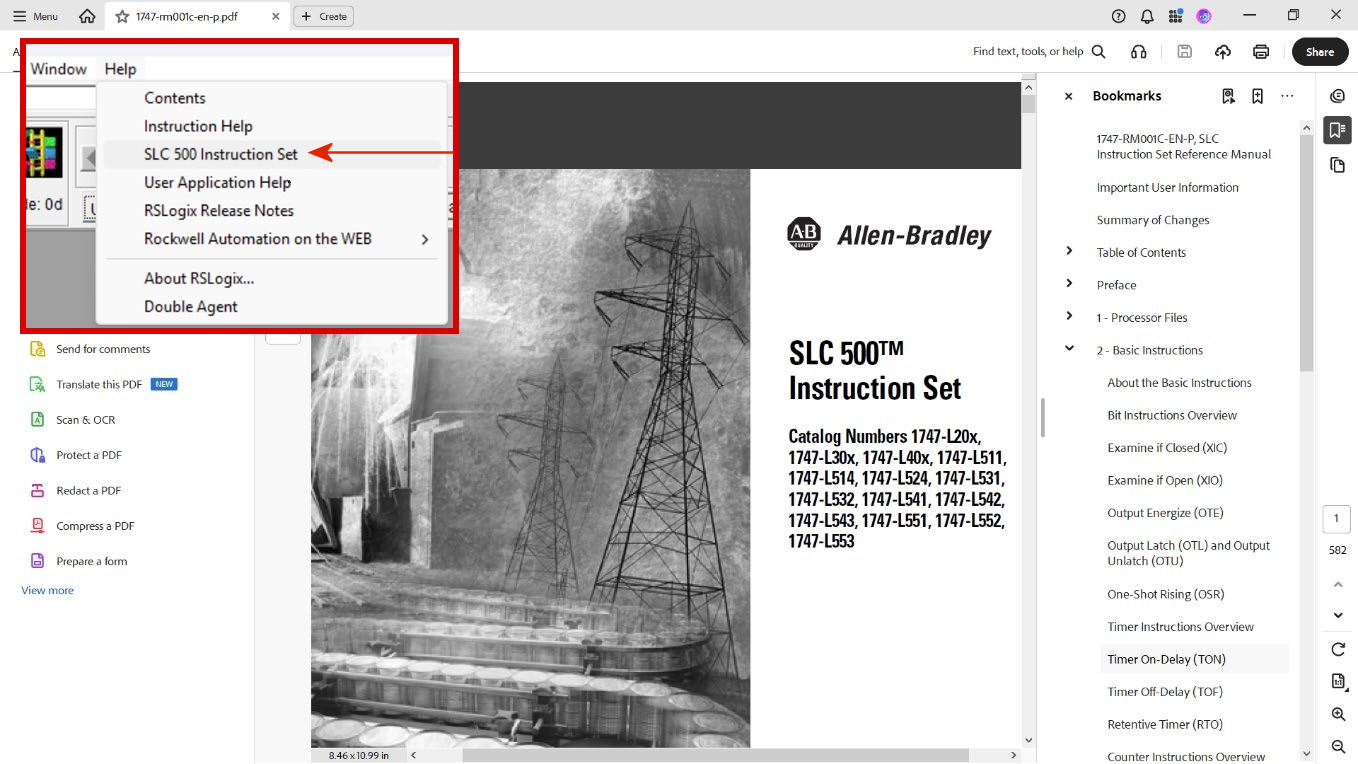Star the 1747-rm001c-en-p.pdf document tab

(122, 16)
